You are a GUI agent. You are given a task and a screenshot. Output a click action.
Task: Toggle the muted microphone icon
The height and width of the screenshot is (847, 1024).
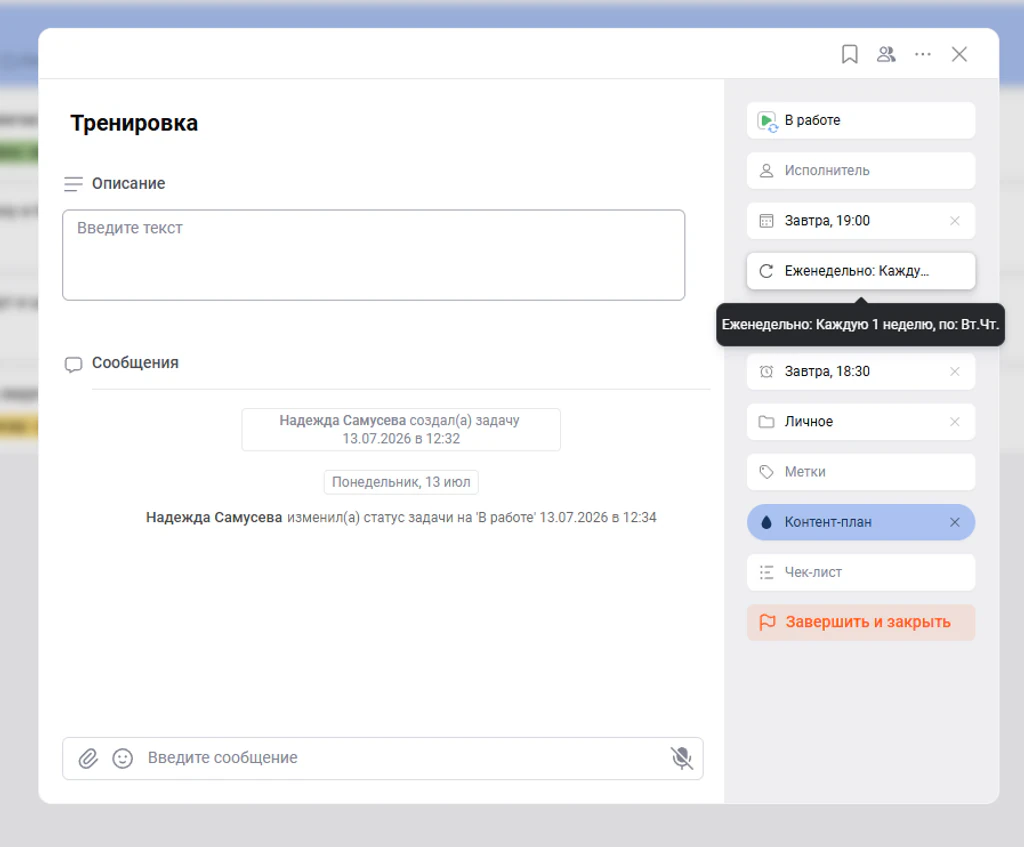coord(682,758)
